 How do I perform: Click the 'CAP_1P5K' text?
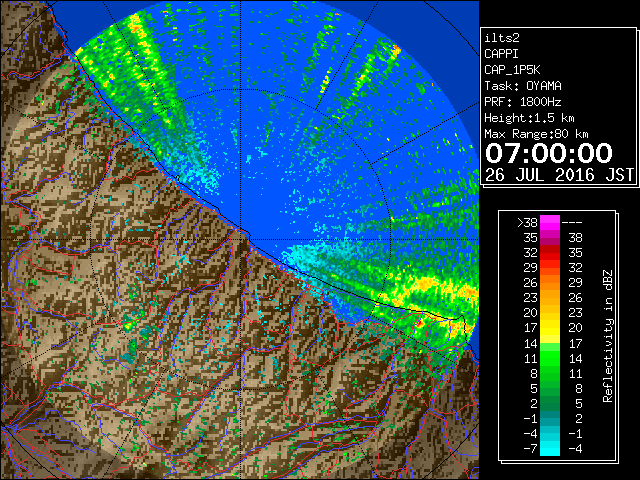tap(512, 70)
